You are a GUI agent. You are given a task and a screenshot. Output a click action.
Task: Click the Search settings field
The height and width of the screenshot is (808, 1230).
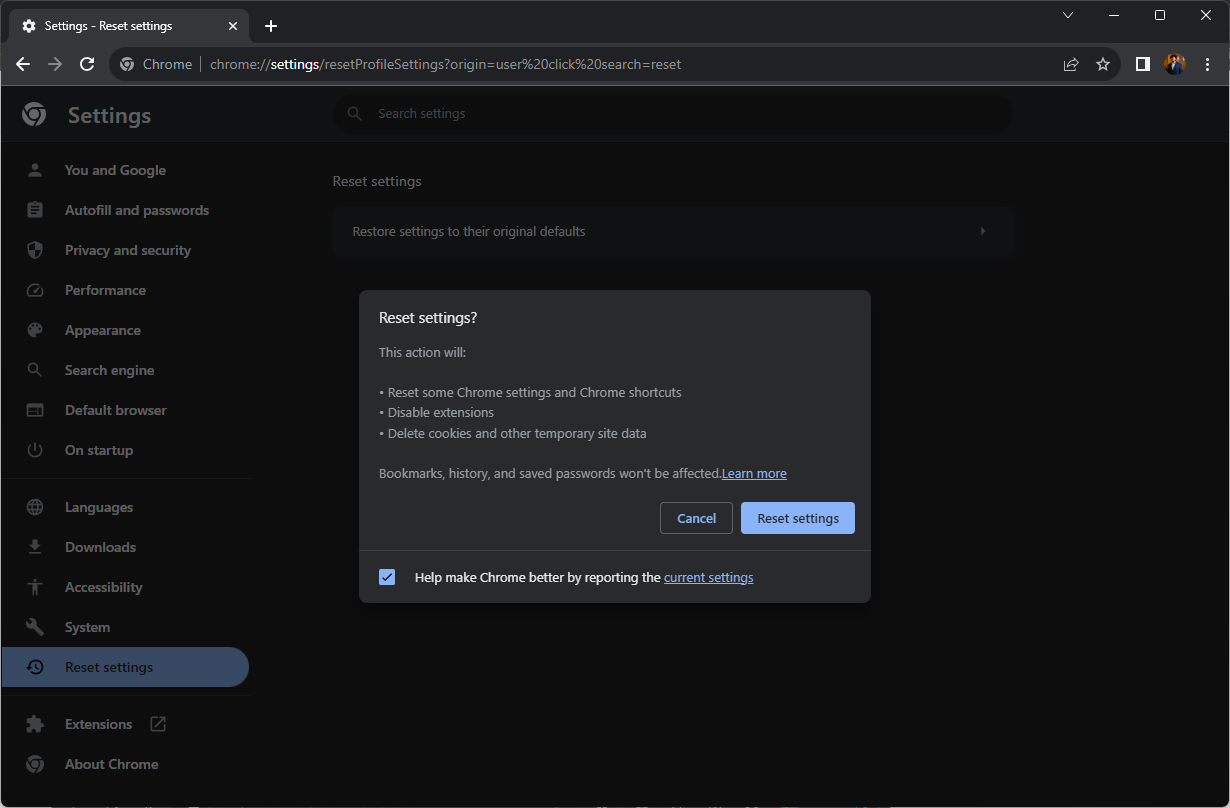(x=672, y=114)
